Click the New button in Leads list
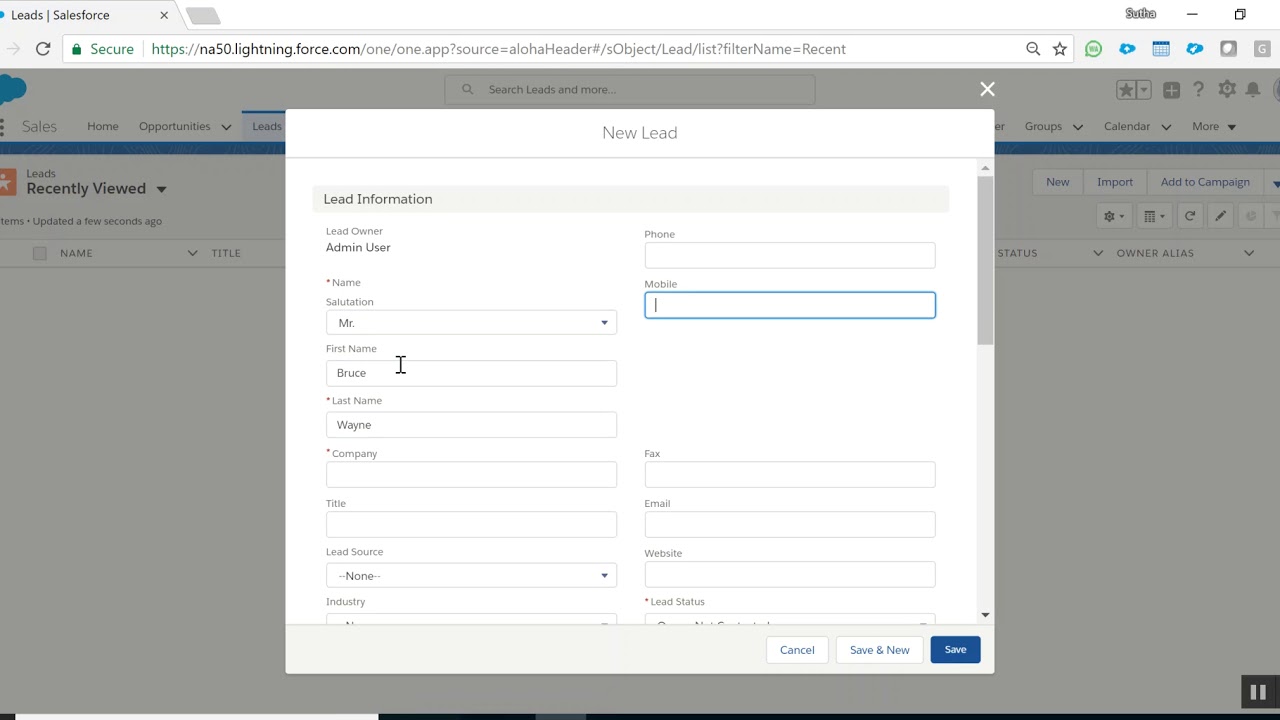The image size is (1280, 720). 1057,182
